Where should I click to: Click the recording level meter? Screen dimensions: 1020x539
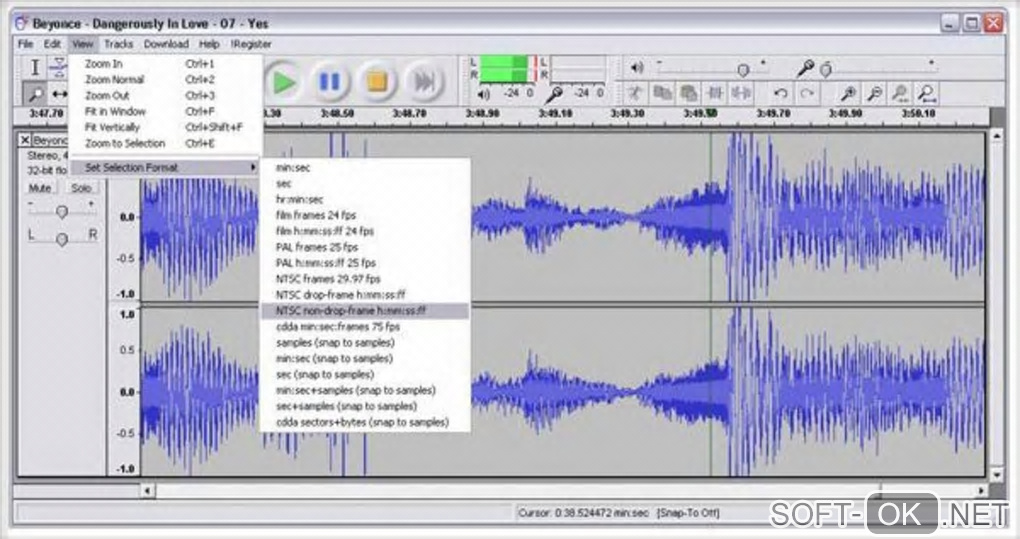pyautogui.click(x=578, y=68)
